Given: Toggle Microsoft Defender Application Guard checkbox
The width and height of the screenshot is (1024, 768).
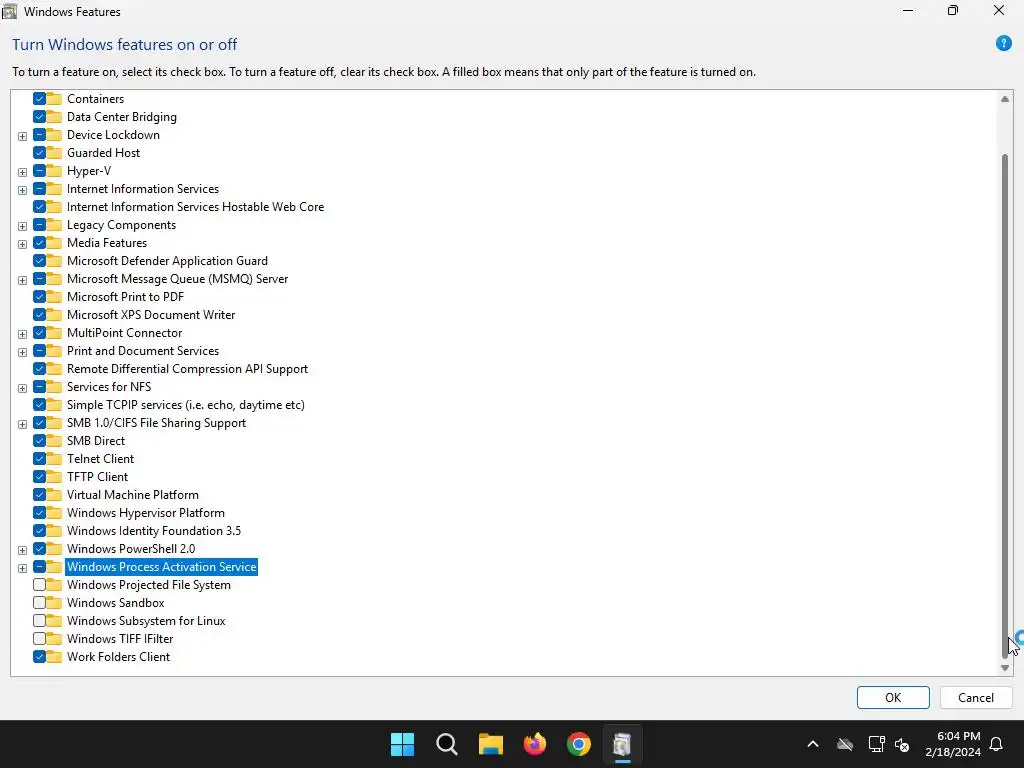Looking at the screenshot, I should pos(39,261).
